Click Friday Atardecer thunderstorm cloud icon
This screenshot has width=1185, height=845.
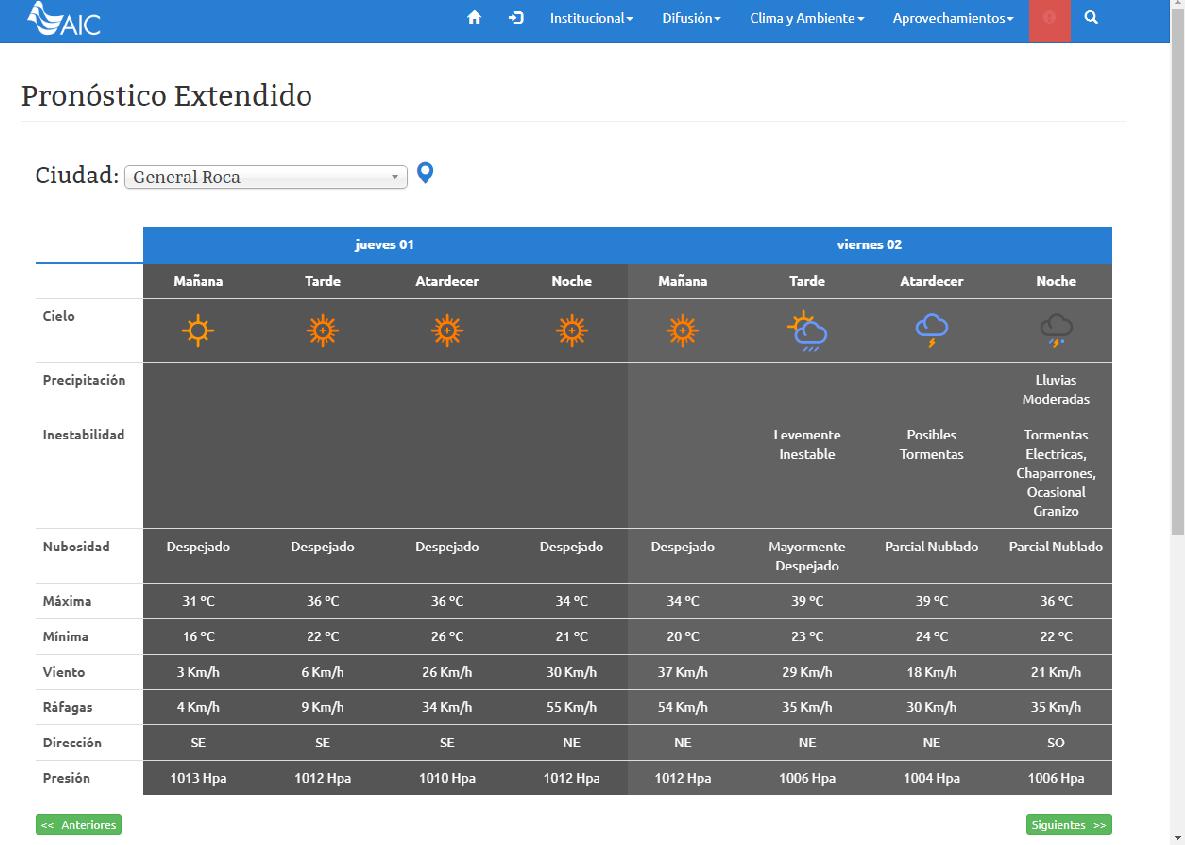tap(931, 330)
